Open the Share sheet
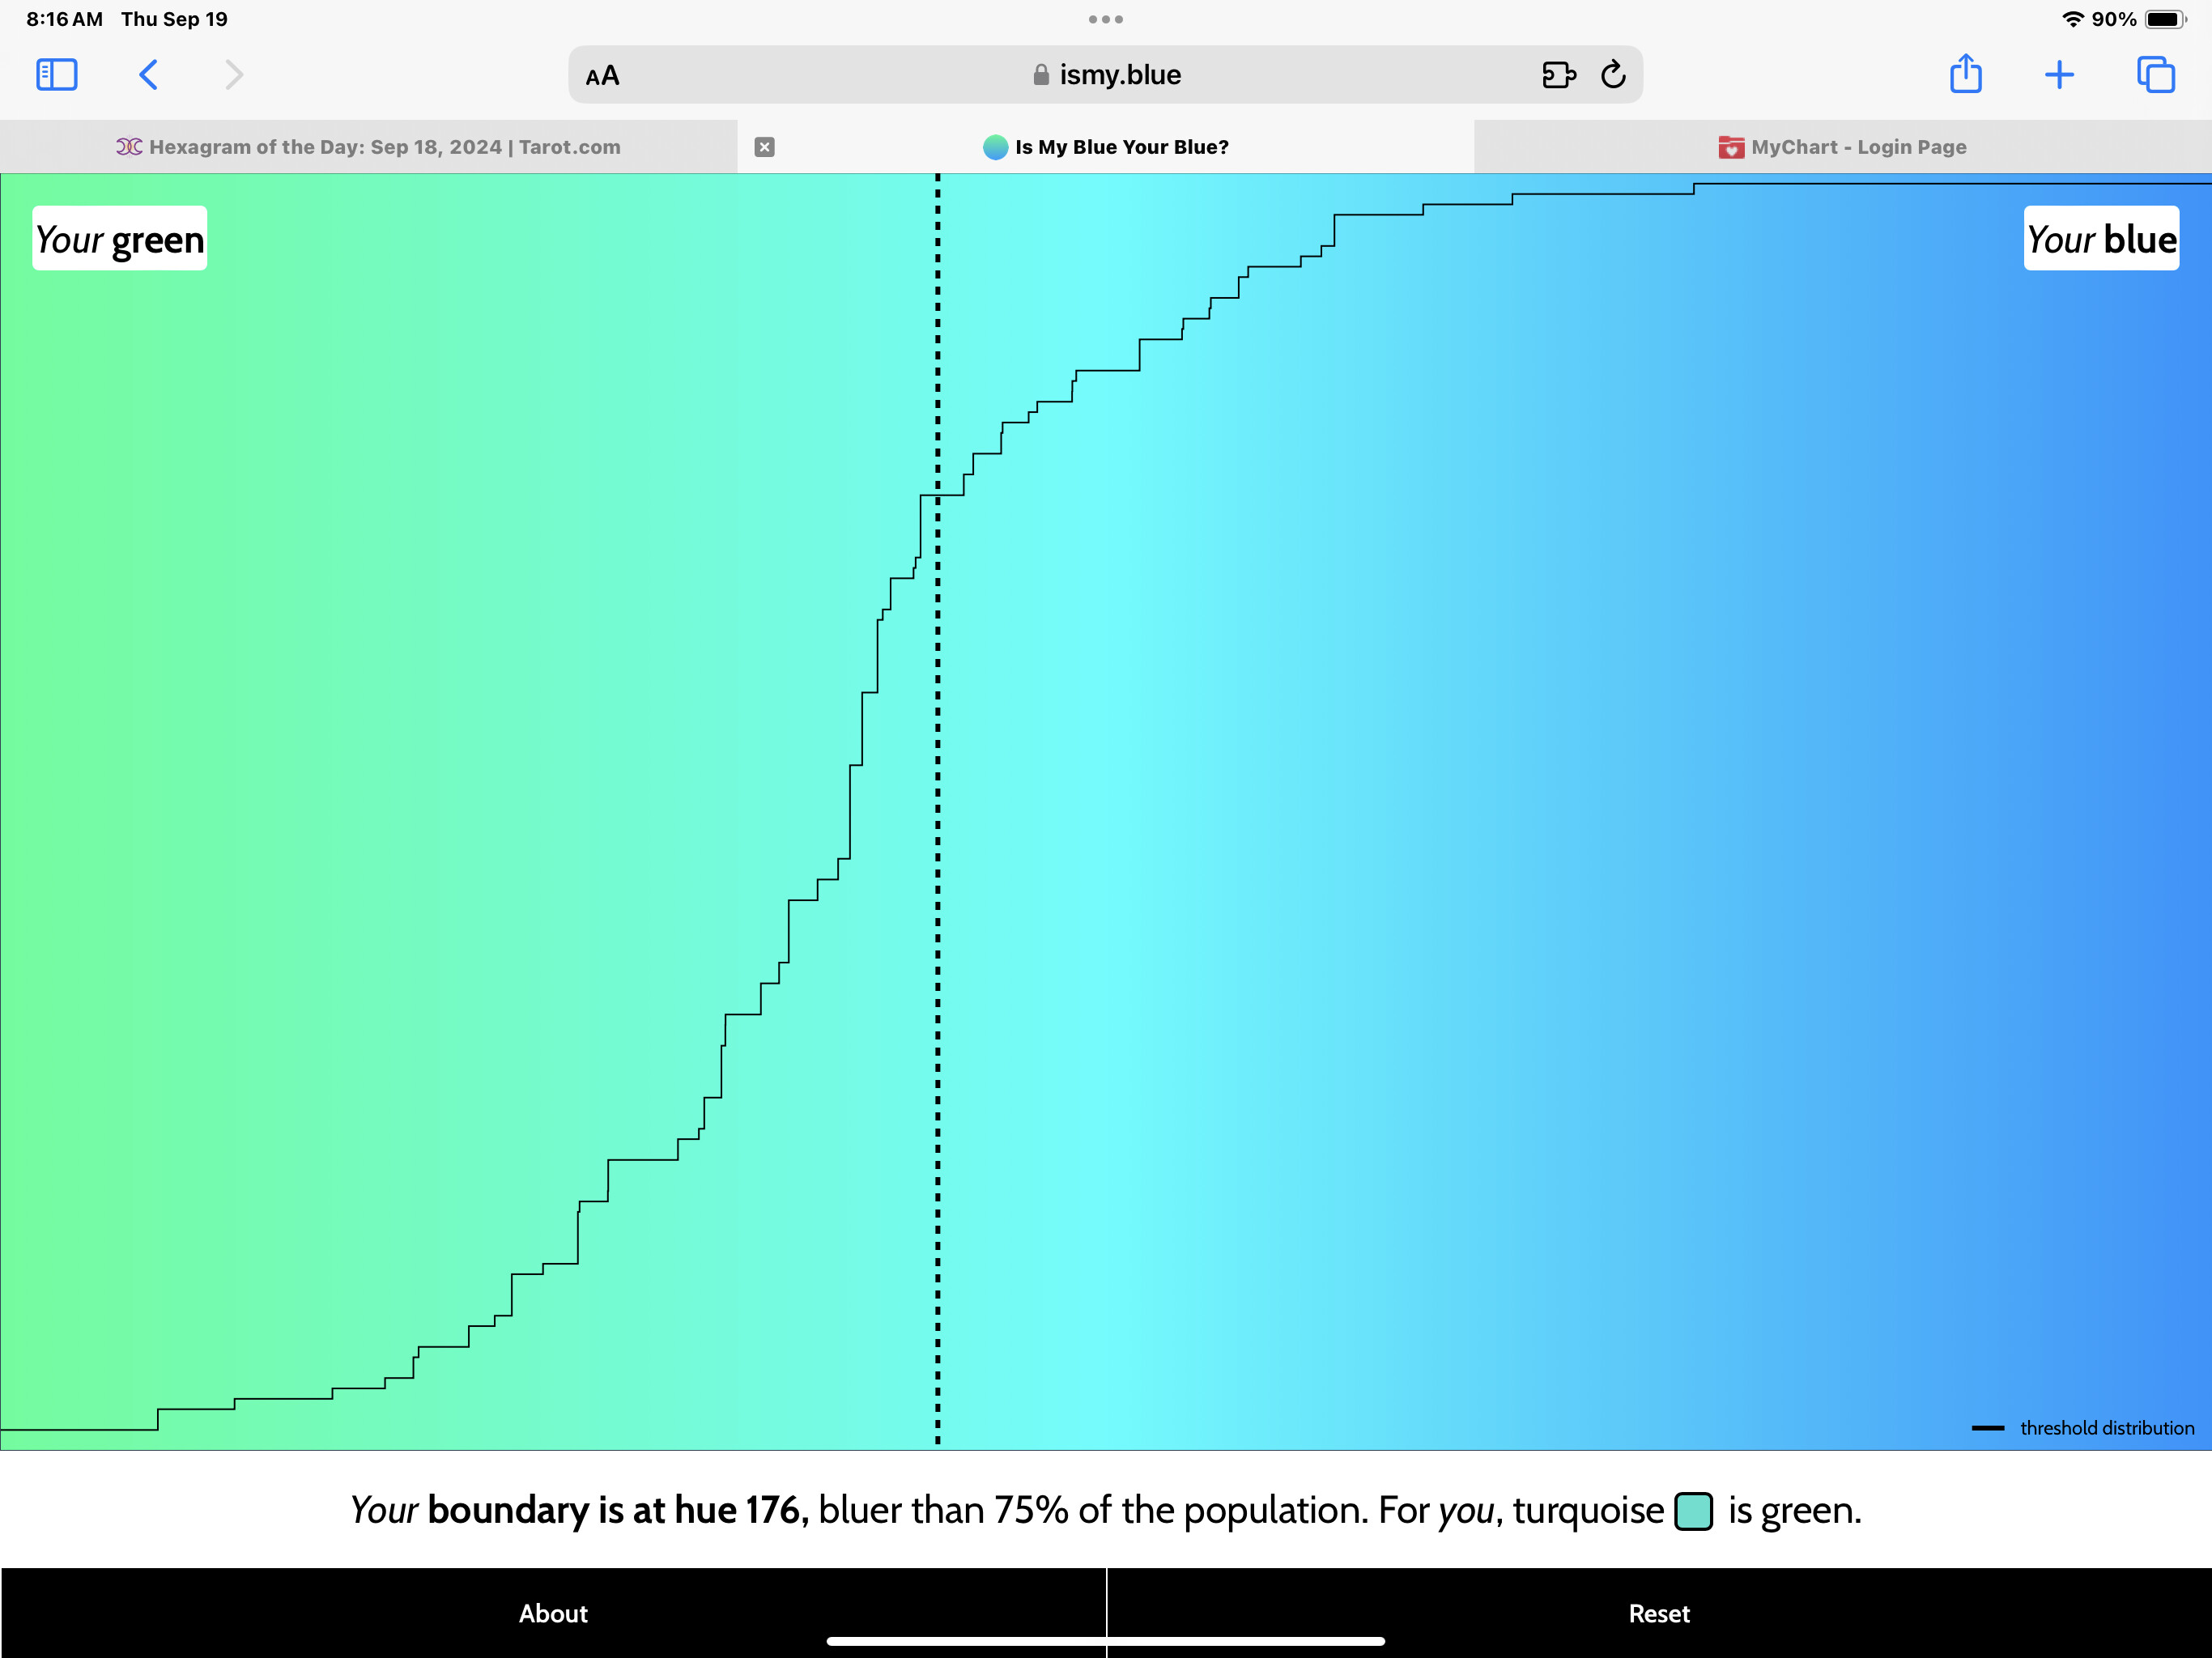The width and height of the screenshot is (2212, 1658). click(1966, 74)
